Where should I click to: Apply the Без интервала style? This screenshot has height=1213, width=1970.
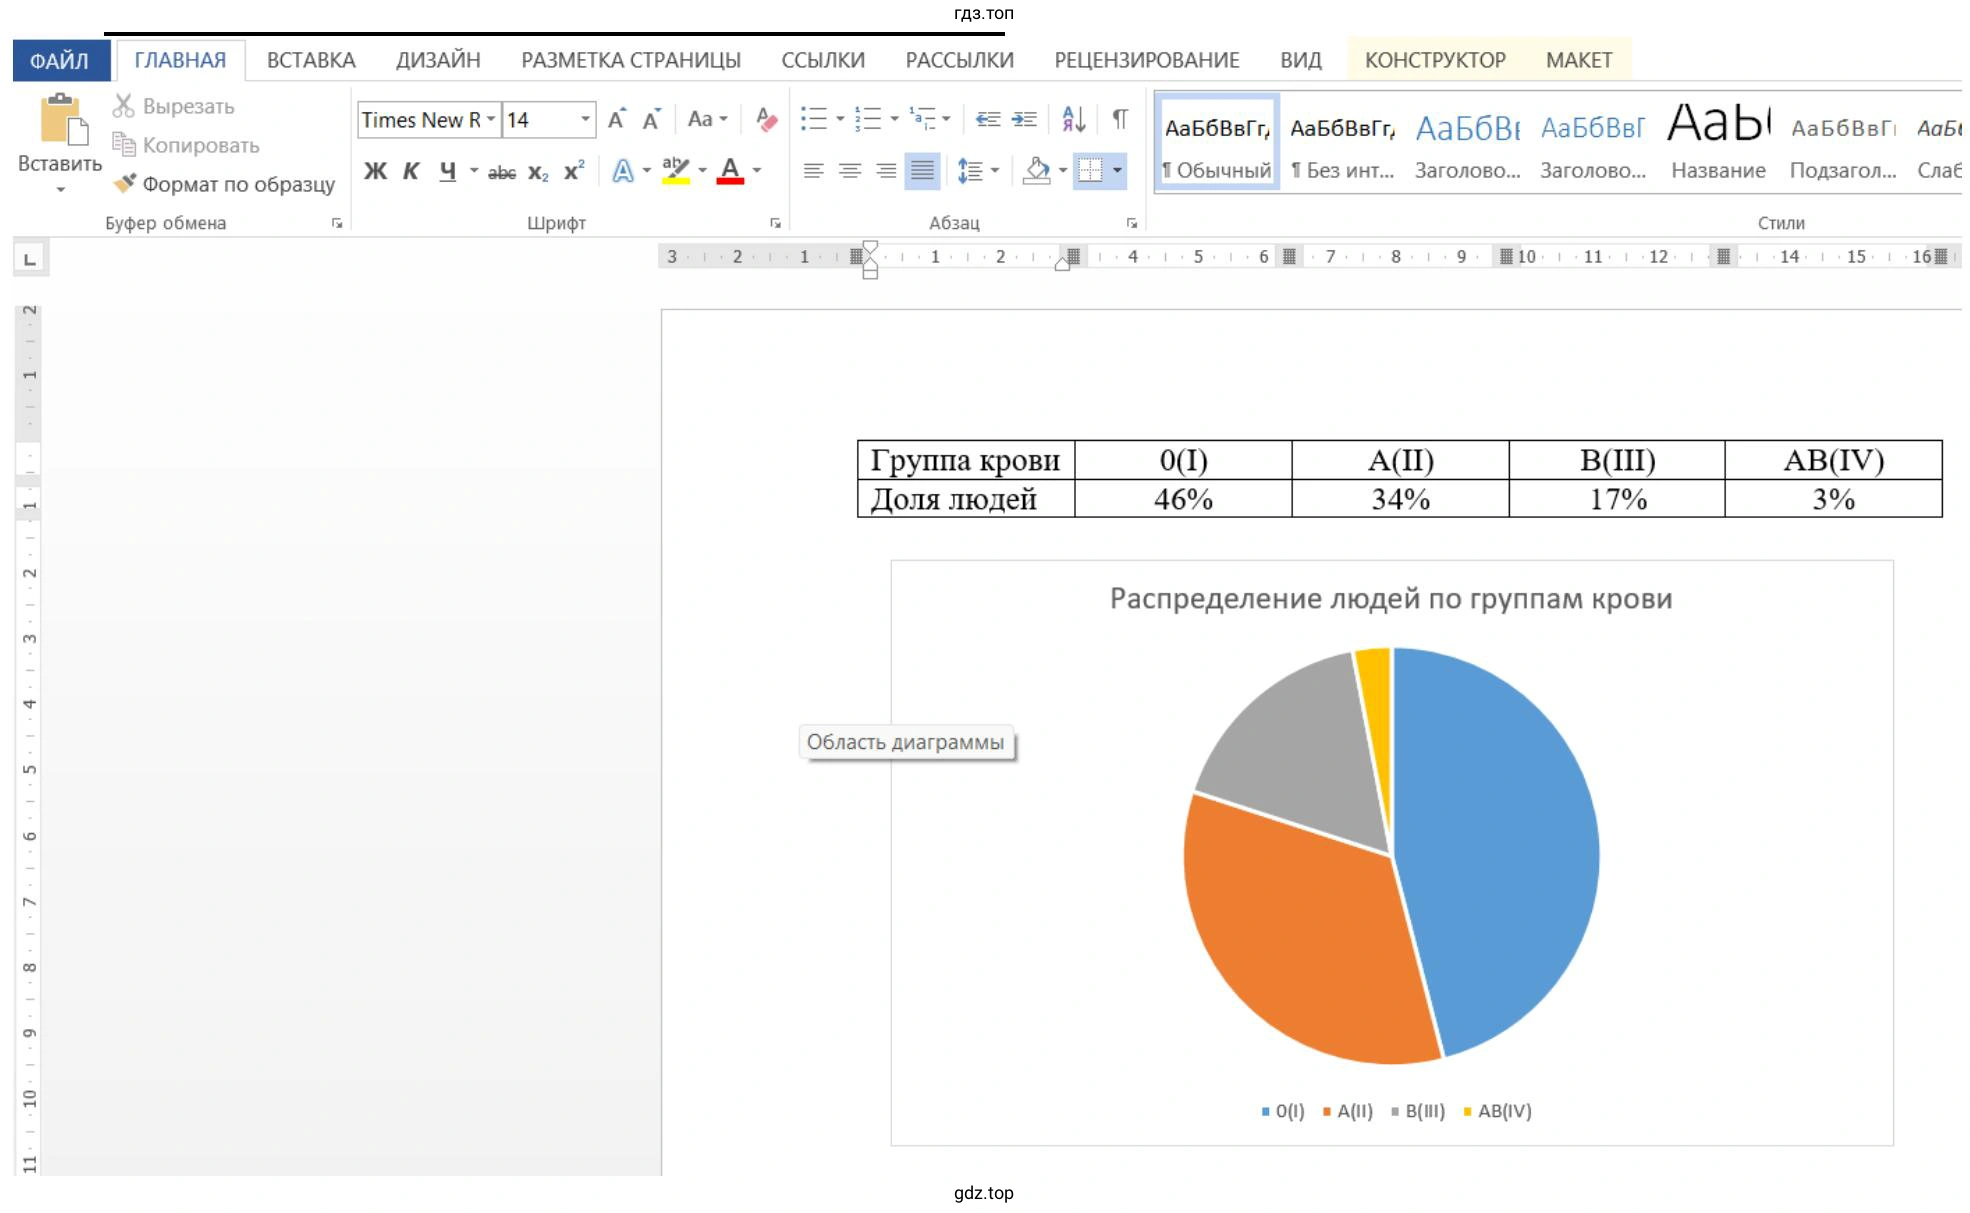(1342, 142)
